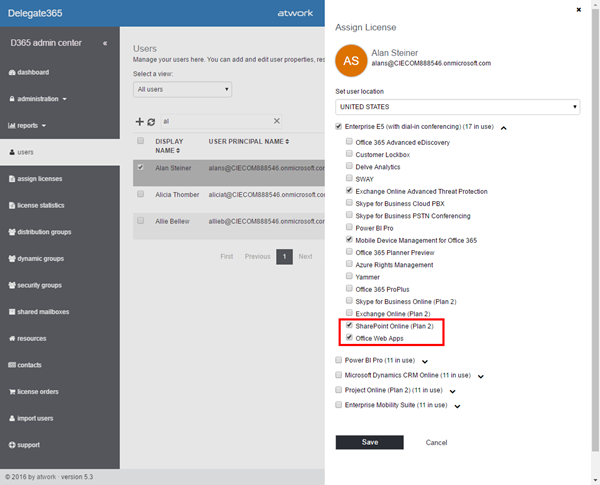Viewport: 600px width, 485px height.
Task: Sort by DISPLAY NAME column
Action: pyautogui.click(x=169, y=146)
